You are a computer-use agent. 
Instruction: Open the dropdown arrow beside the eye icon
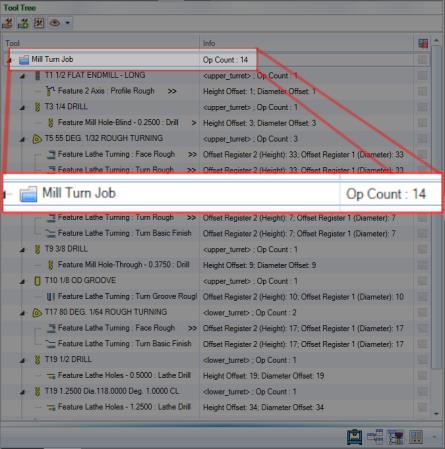pos(68,23)
